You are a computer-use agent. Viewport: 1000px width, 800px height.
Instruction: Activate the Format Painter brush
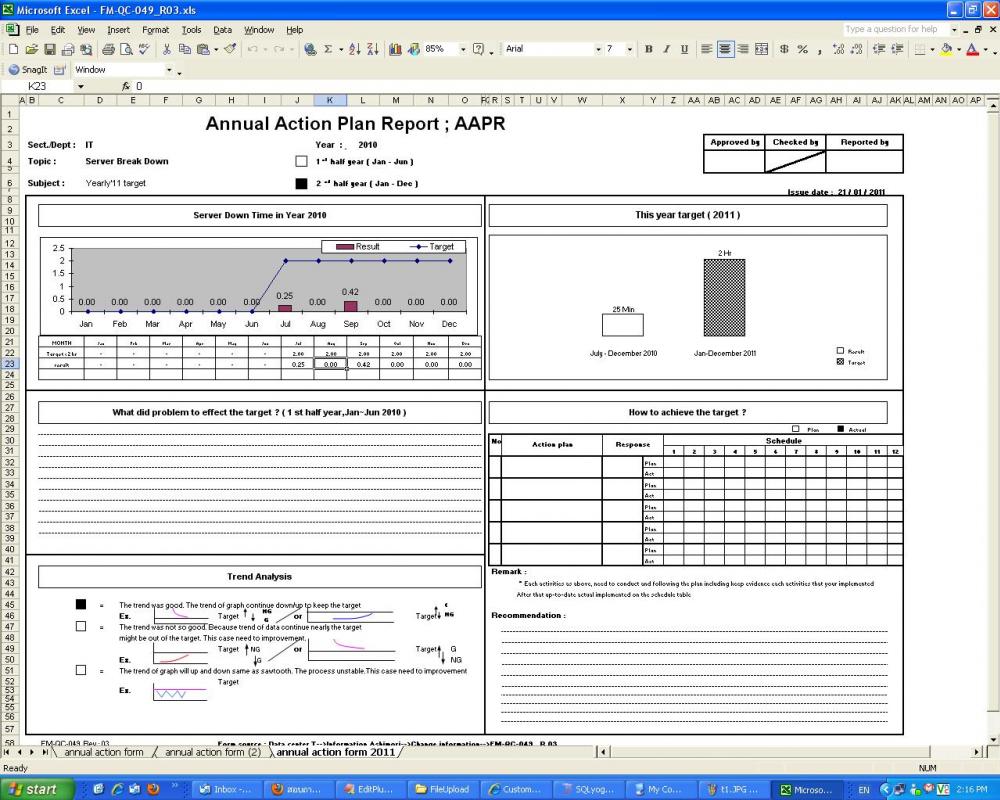tap(230, 49)
